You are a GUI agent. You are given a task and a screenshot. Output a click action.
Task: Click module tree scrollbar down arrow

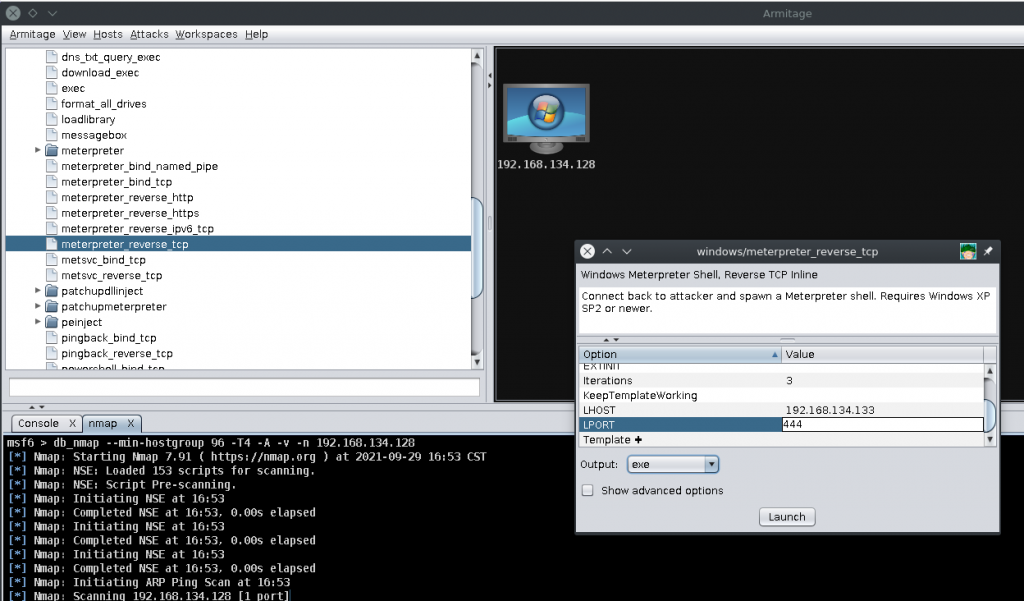477,362
